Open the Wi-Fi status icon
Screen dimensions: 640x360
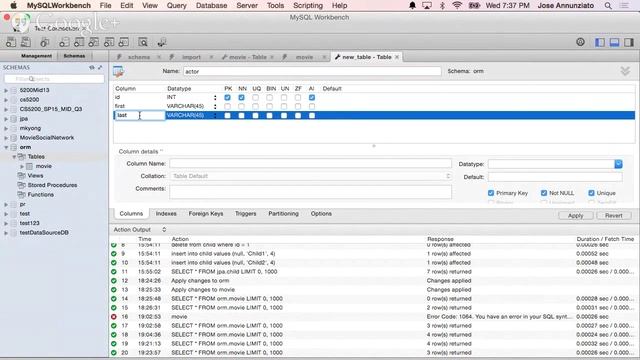click(458, 5)
